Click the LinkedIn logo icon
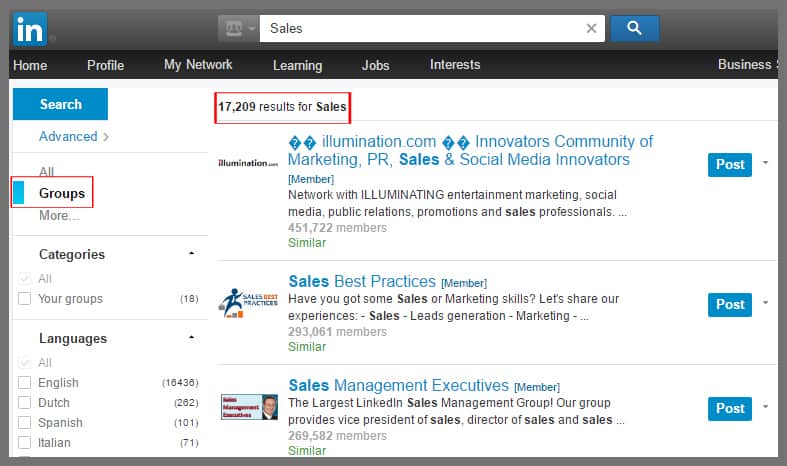Screen dimensions: 787x466 point(31,28)
